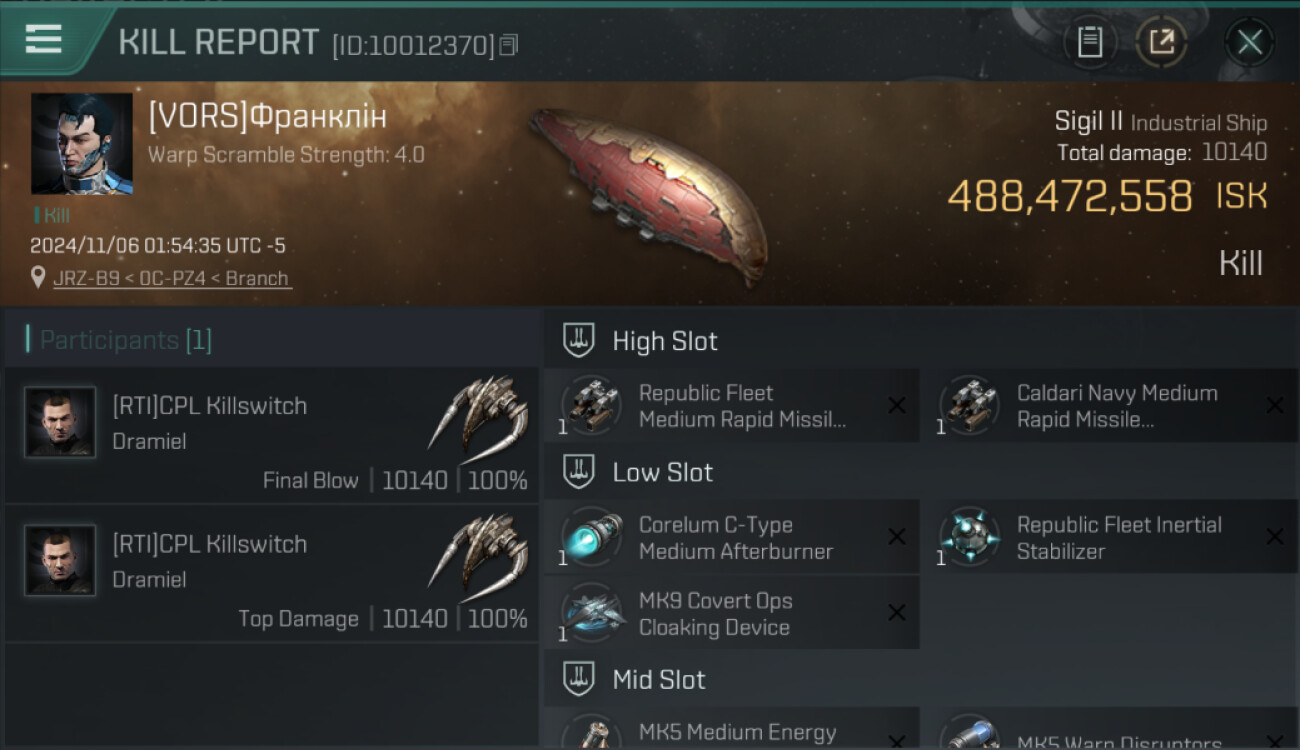Collapse the High Slot section

pos(579,340)
